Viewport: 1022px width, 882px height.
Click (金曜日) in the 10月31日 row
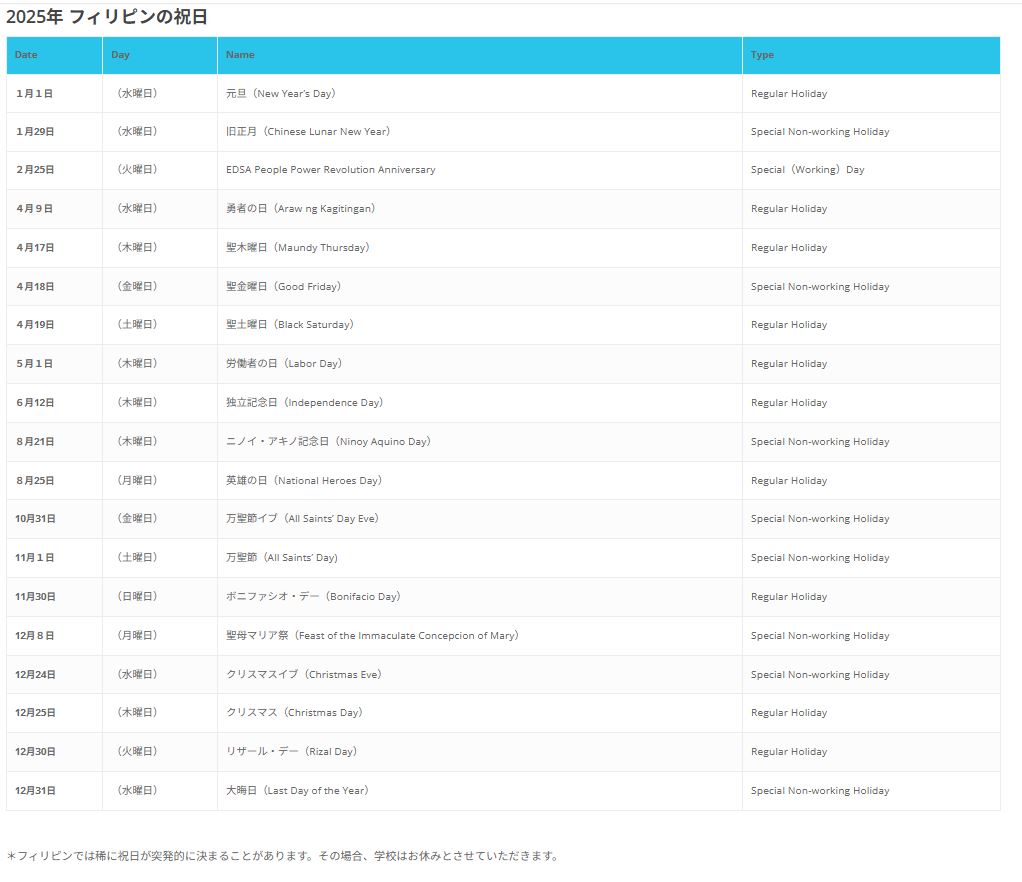(x=137, y=518)
